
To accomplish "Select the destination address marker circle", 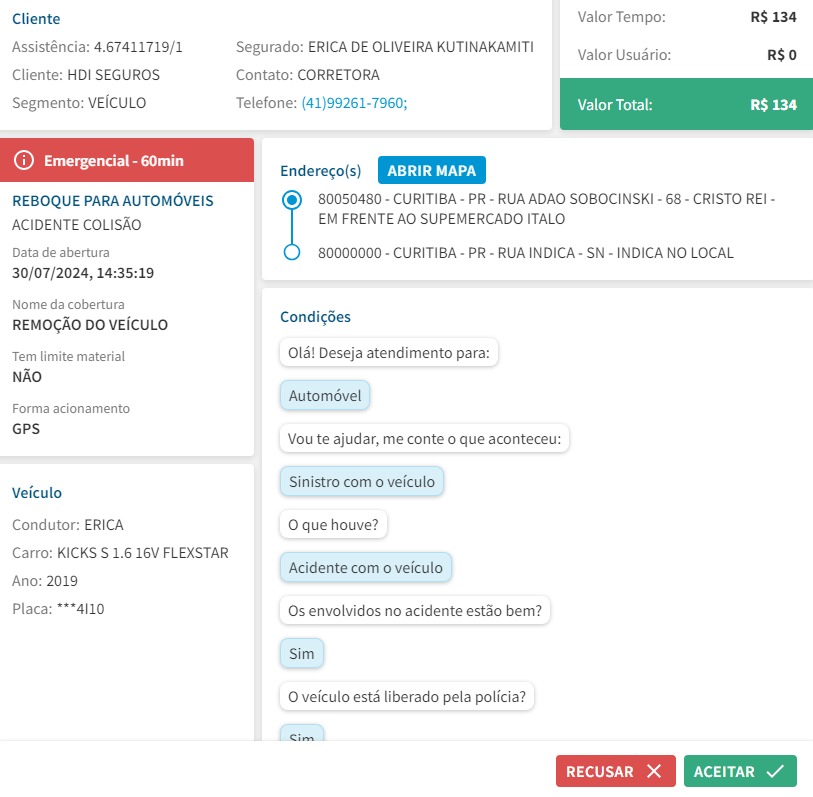I will tap(292, 253).
